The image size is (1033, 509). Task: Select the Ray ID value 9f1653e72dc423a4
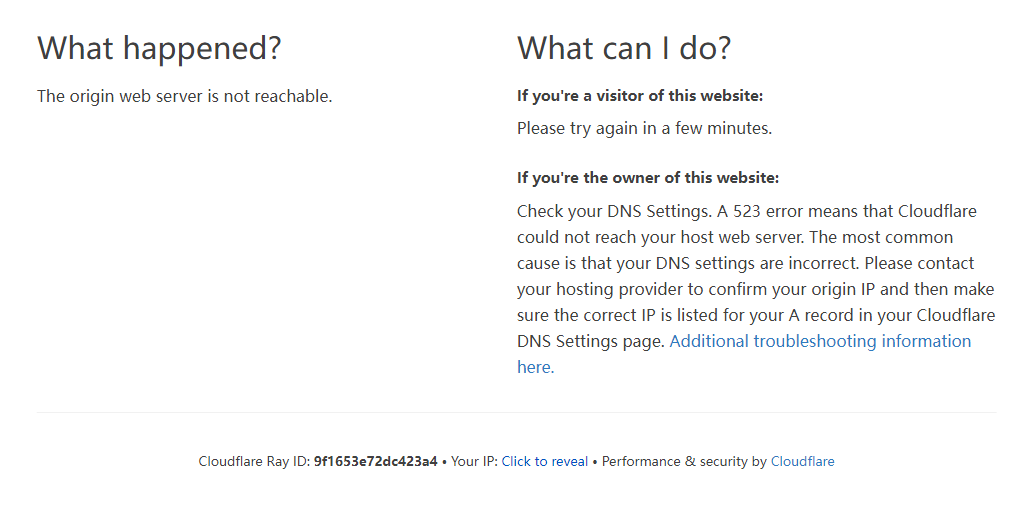(x=375, y=461)
